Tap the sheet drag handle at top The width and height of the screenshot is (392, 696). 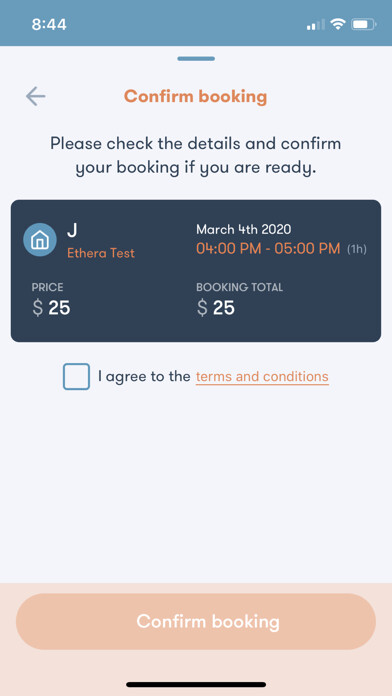tap(196, 59)
